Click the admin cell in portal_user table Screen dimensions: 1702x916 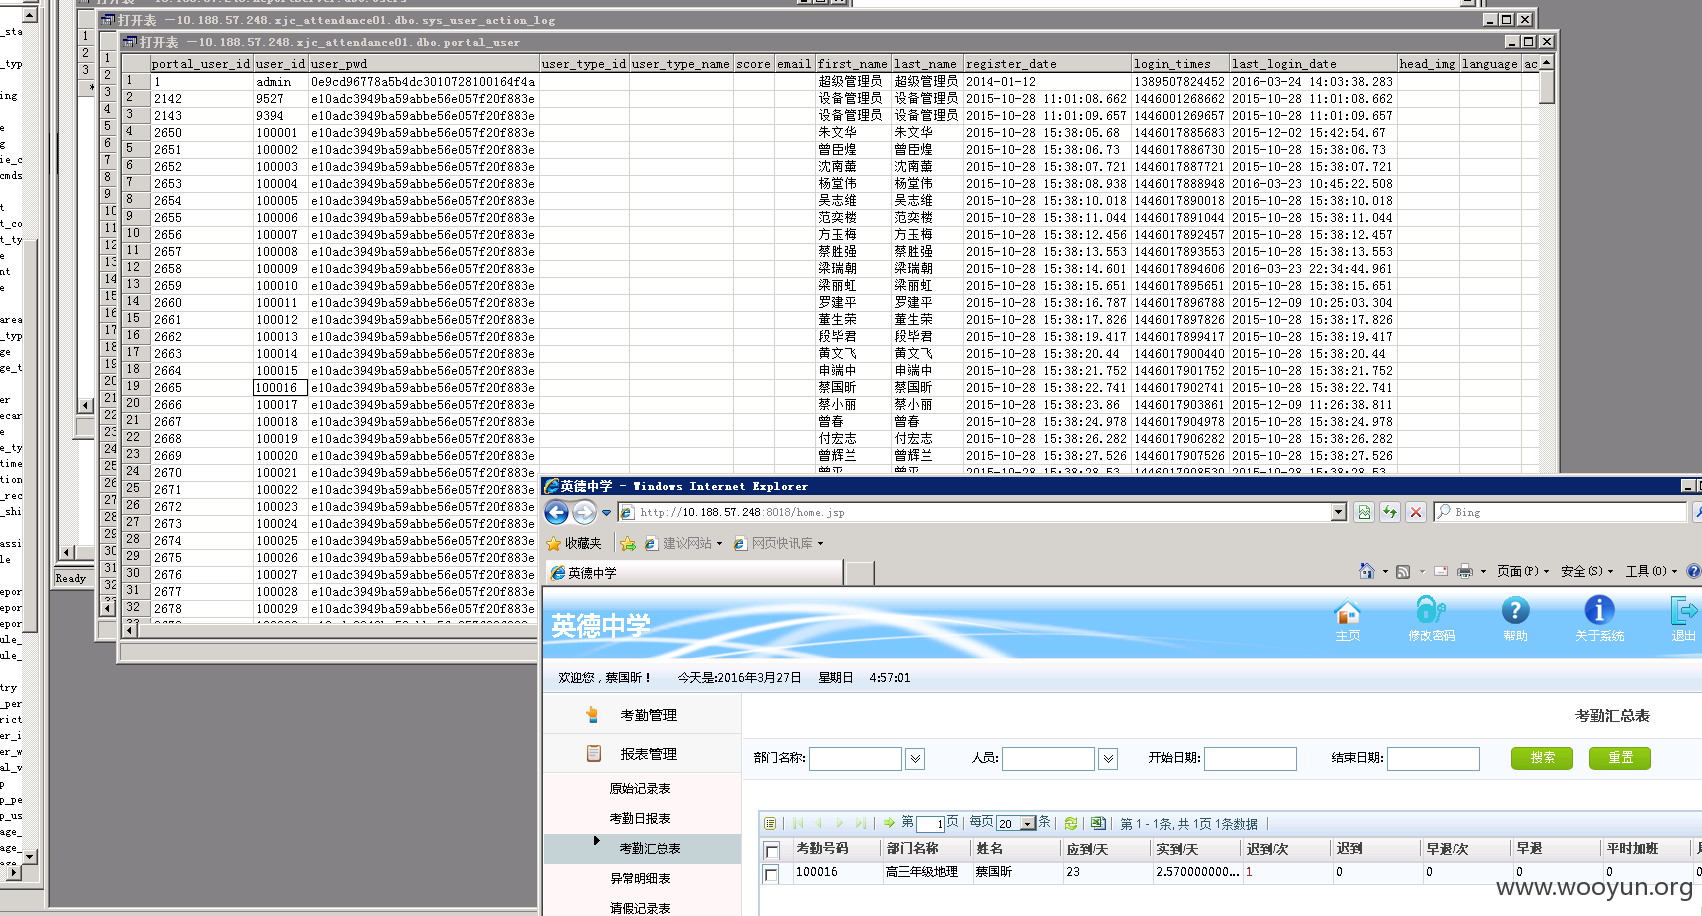click(x=280, y=82)
